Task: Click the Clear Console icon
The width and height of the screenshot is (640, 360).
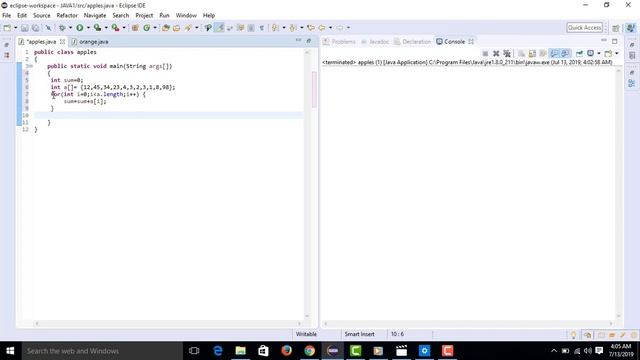Action: click(521, 53)
